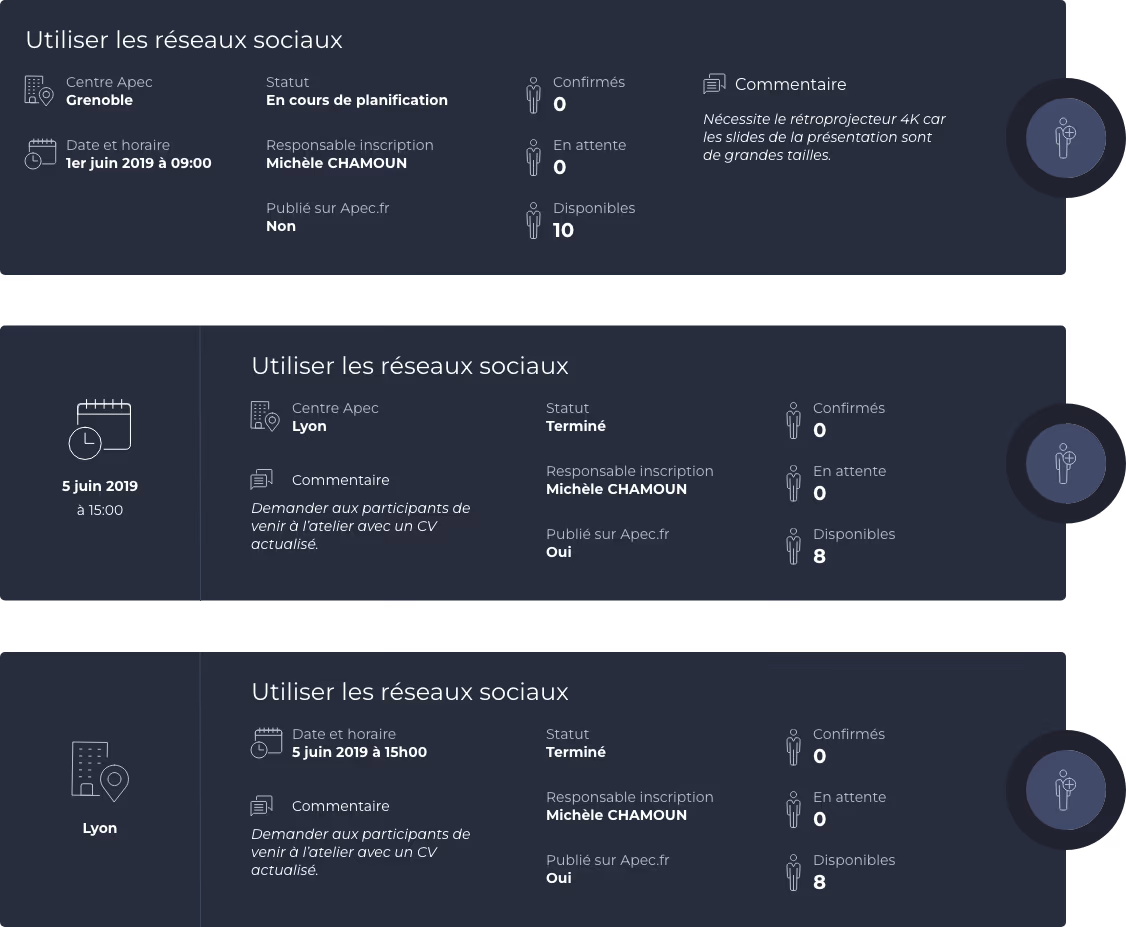Click the Disponibles count 8 in the card with the calendar side panel
This screenshot has width=1126, height=927.
819,556
